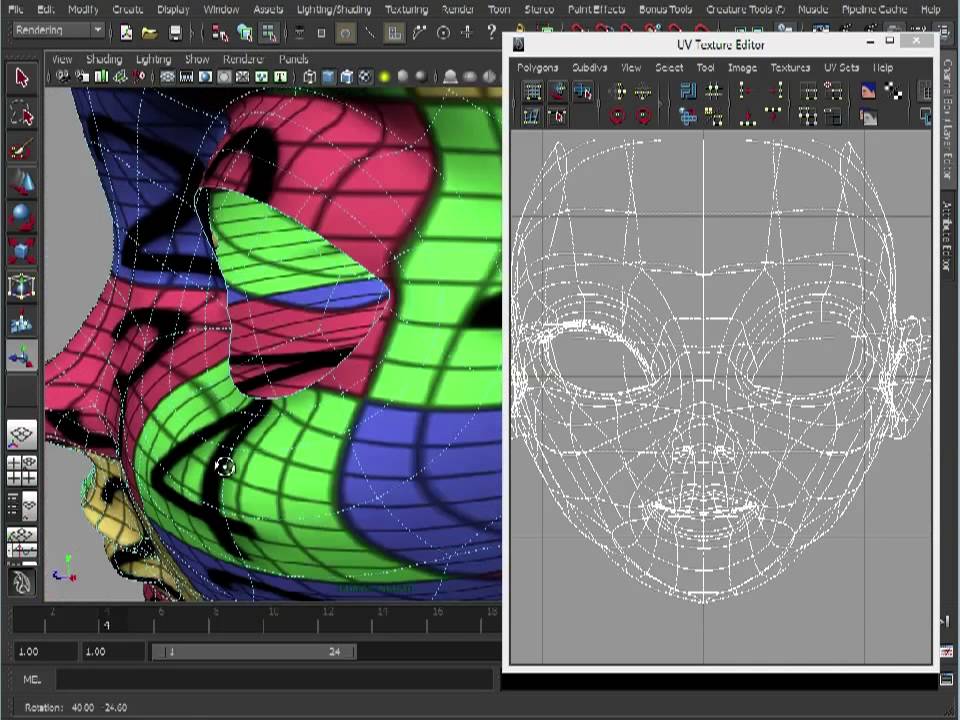Toggle viewport grid display icon
Viewport: 960px width, 720px height.
(x=167, y=77)
